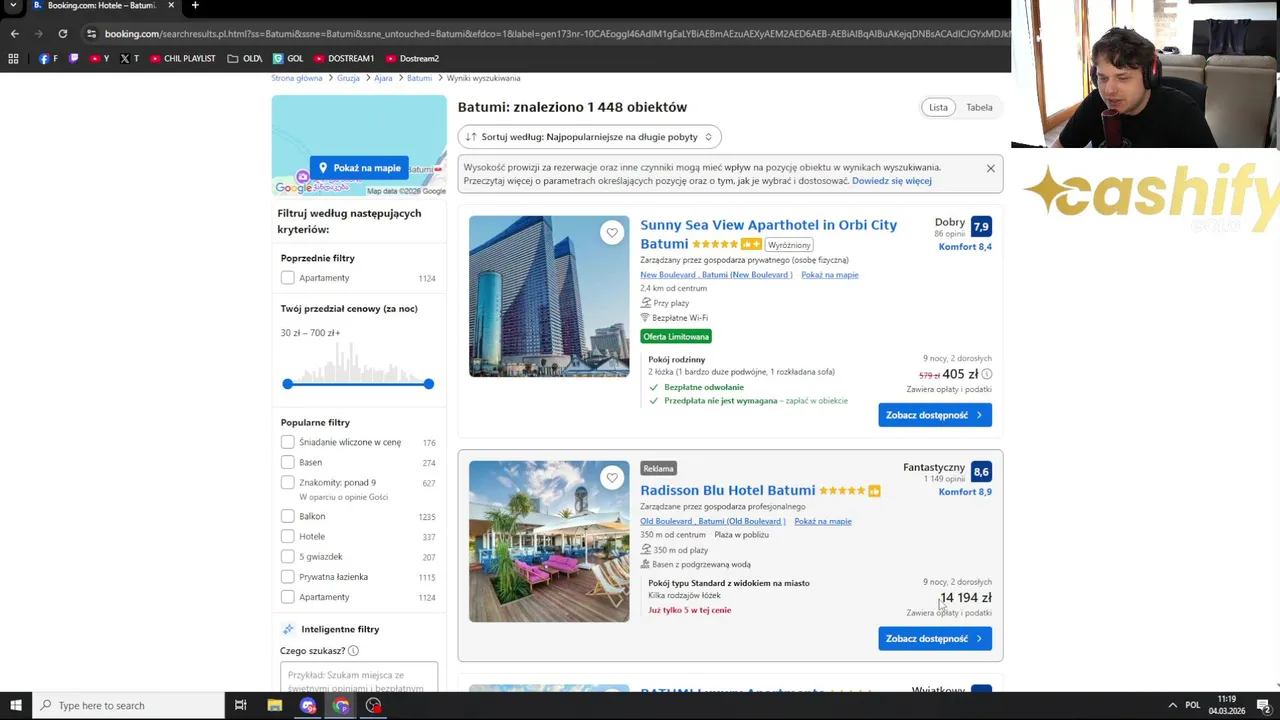Show Sunny Sea View on the map
The image size is (1280, 720).
coord(829,275)
